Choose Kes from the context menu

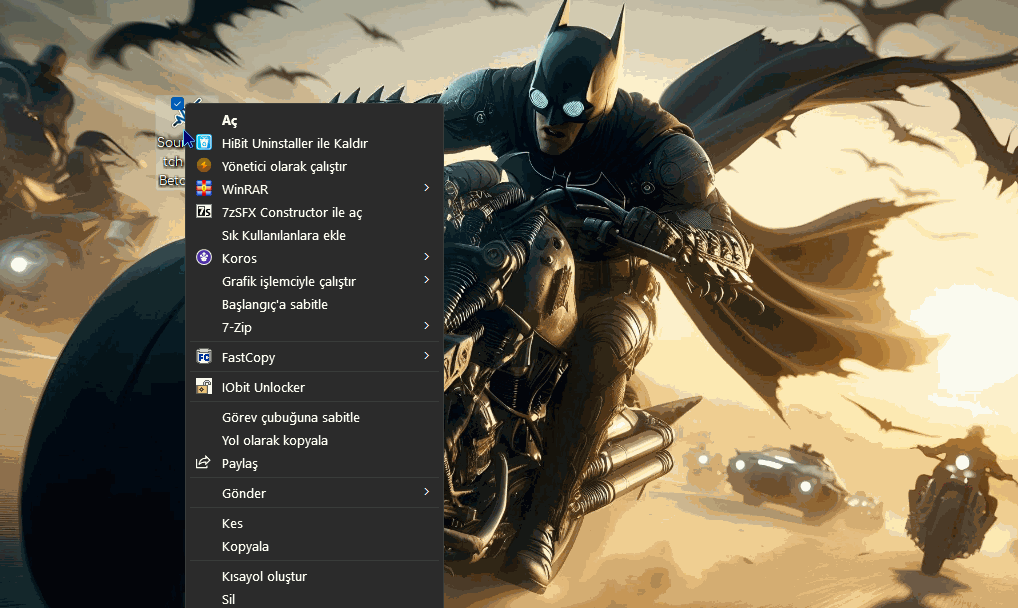click(x=315, y=524)
